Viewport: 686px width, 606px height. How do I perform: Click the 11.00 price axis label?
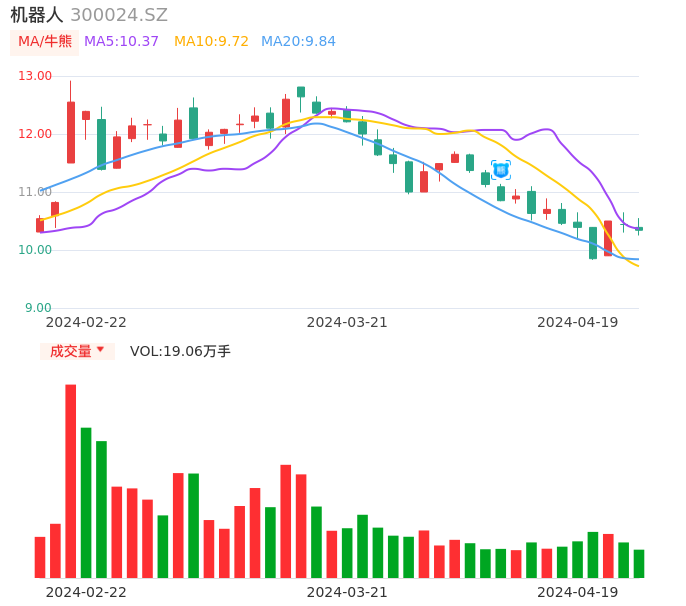tap(36, 192)
